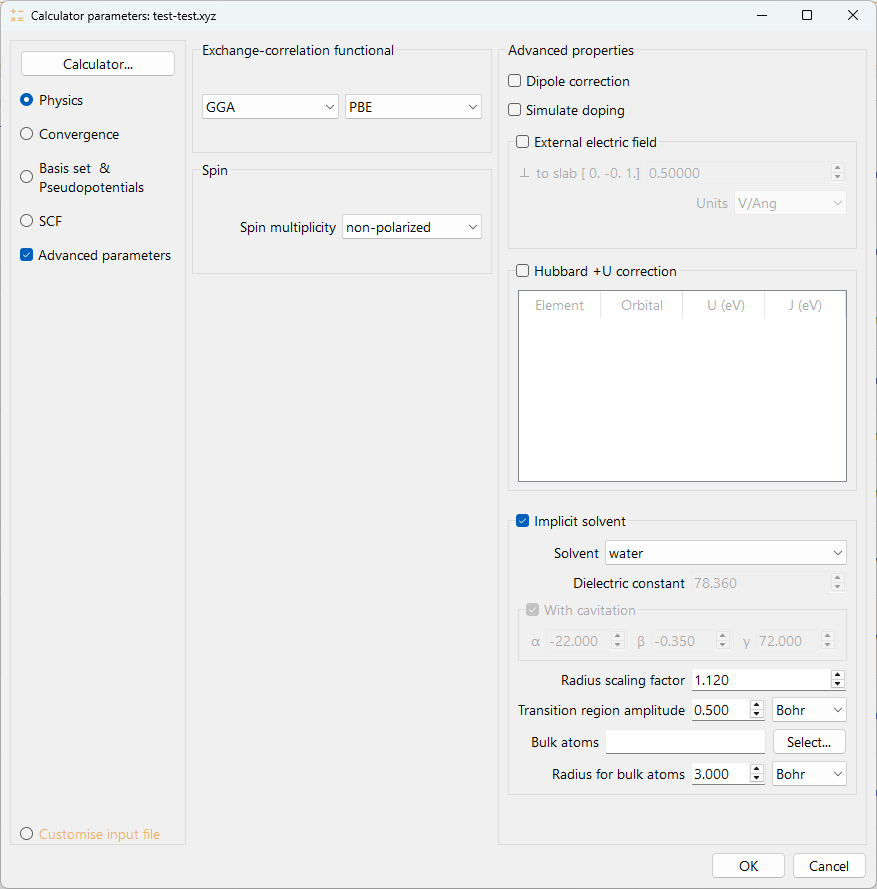Expand the PBE functional dropdown

[x=413, y=107]
